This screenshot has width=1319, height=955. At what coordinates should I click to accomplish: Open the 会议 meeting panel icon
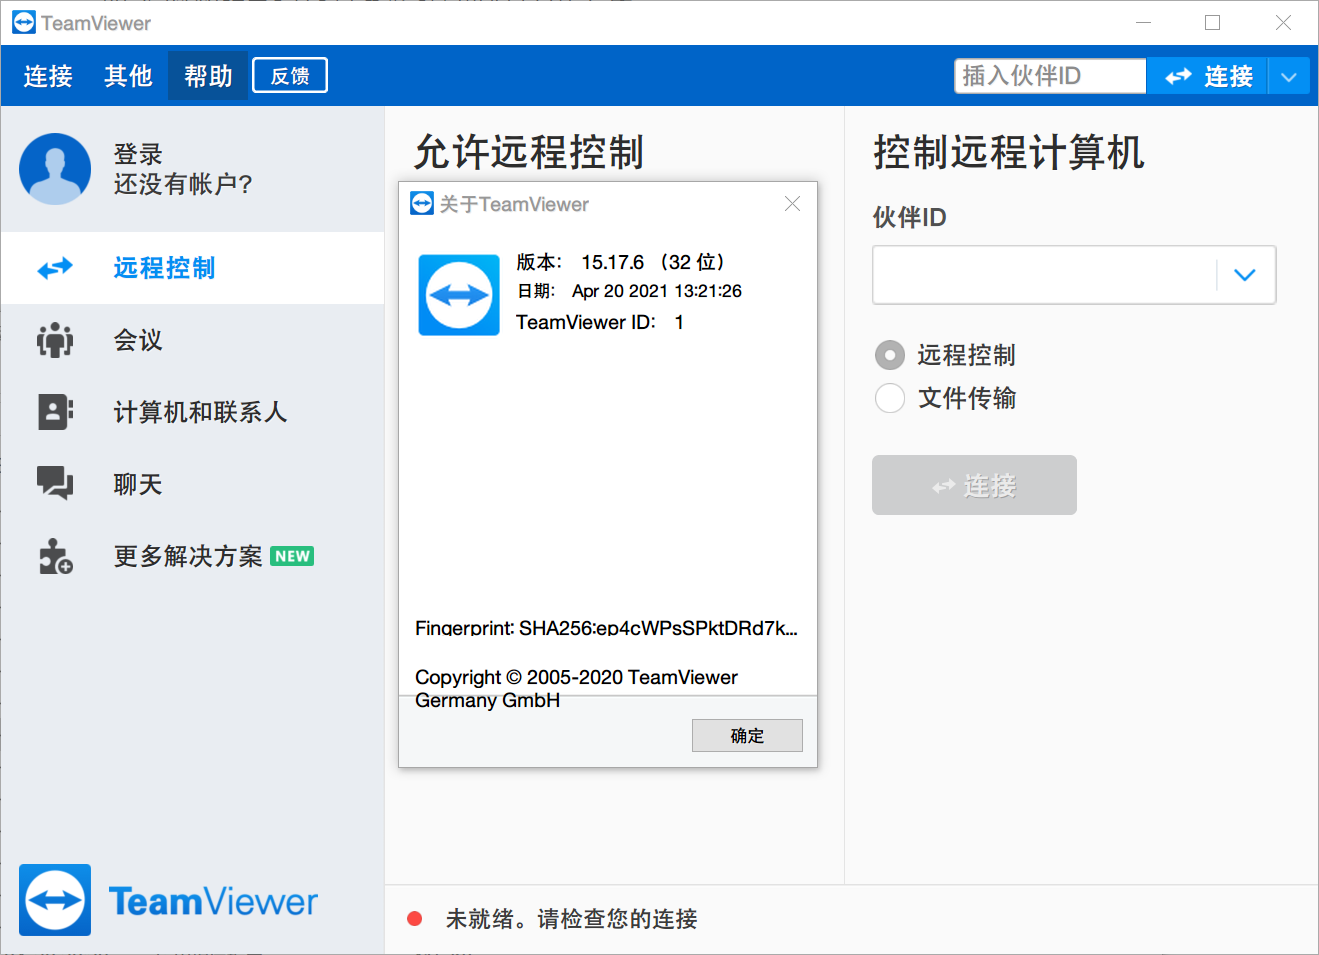[x=54, y=340]
